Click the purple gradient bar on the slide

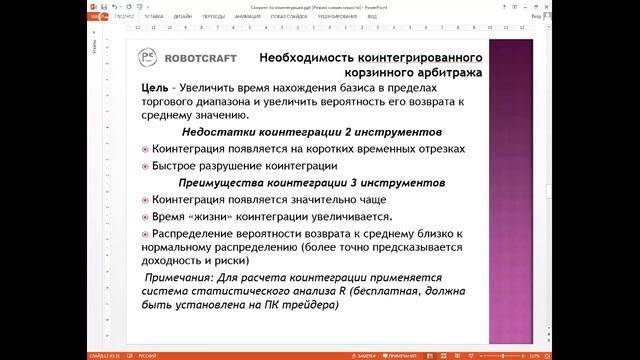click(511, 191)
